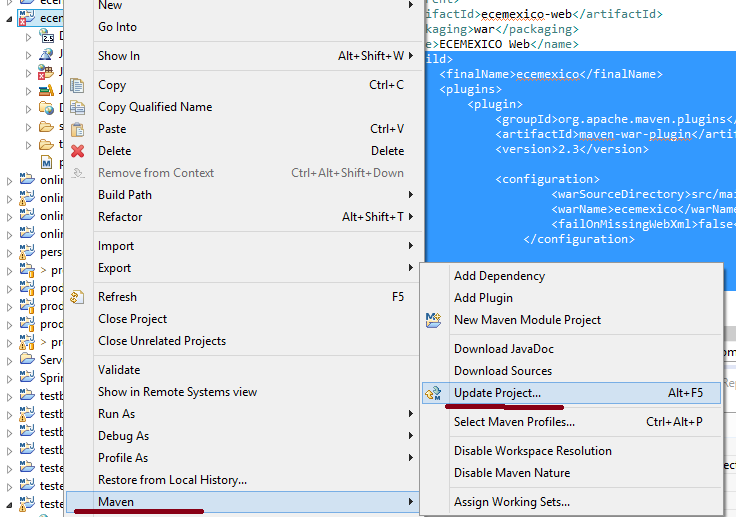Click the web resources folder globe icon
The height and width of the screenshot is (517, 736).
(x=46, y=108)
